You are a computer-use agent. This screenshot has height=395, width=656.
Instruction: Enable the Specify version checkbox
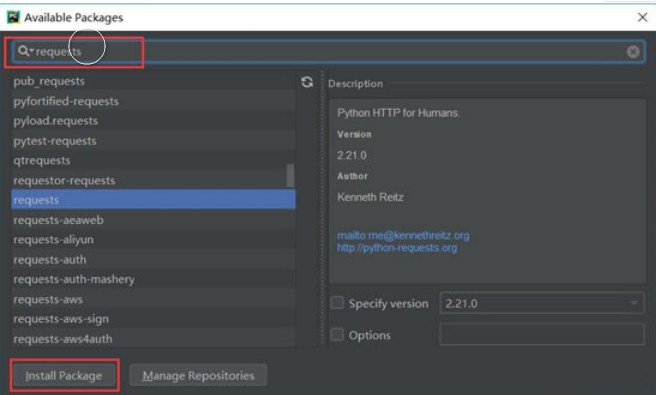pyautogui.click(x=337, y=303)
